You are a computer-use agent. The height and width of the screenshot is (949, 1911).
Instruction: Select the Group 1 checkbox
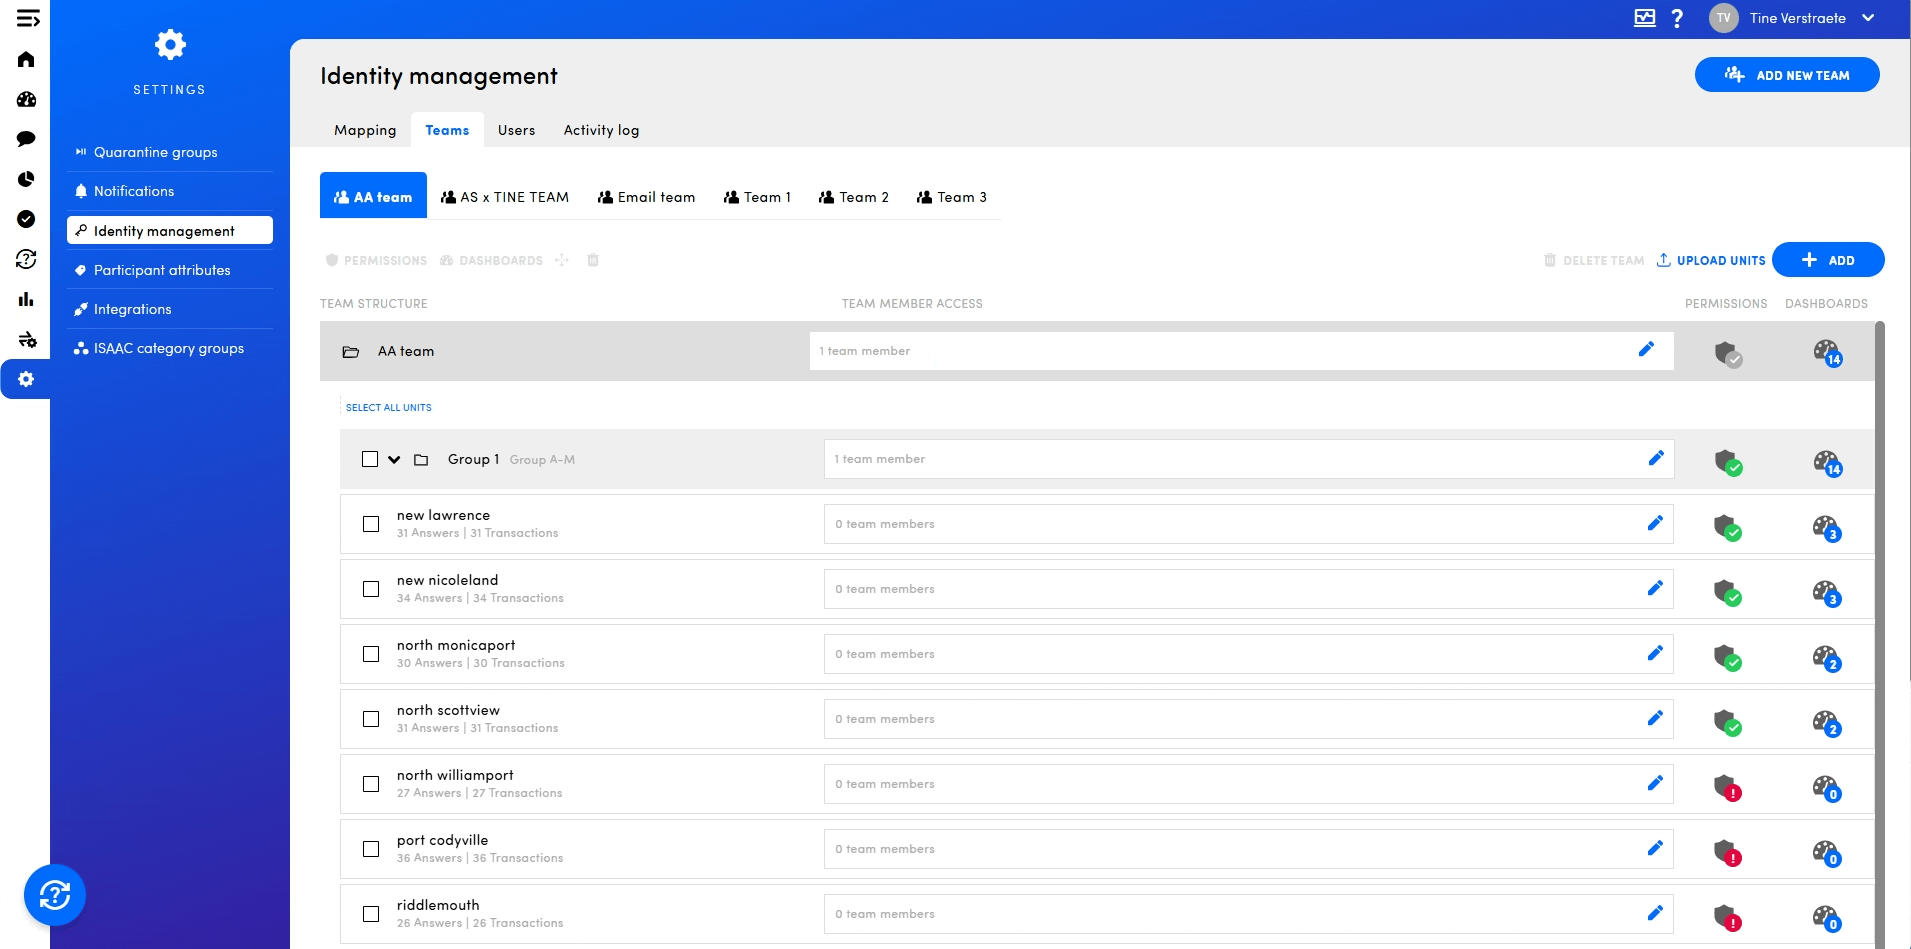[370, 459]
